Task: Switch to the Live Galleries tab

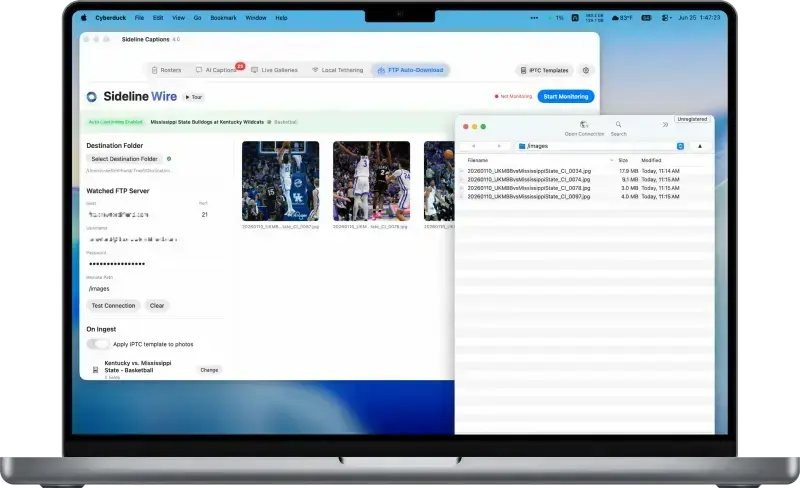Action: click(x=274, y=70)
